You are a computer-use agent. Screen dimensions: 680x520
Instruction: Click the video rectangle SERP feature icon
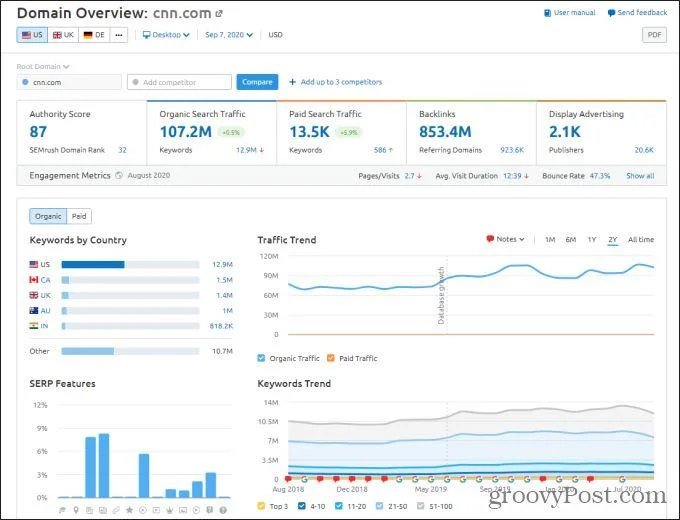(156, 510)
